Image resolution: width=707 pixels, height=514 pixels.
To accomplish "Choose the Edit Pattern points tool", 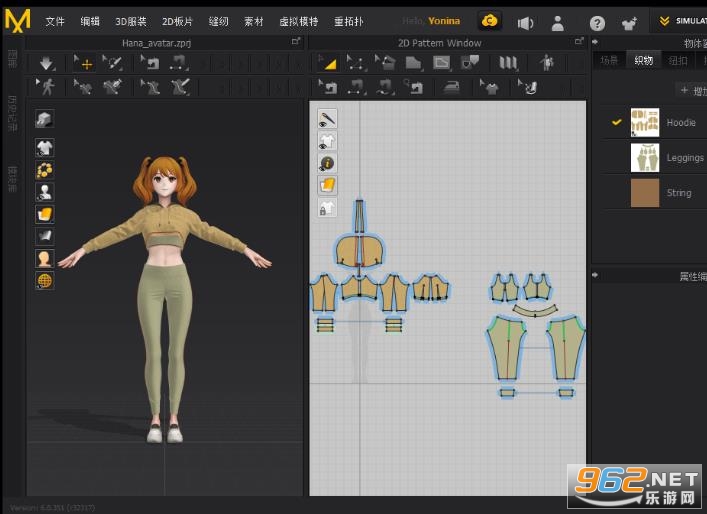I will [x=356, y=63].
